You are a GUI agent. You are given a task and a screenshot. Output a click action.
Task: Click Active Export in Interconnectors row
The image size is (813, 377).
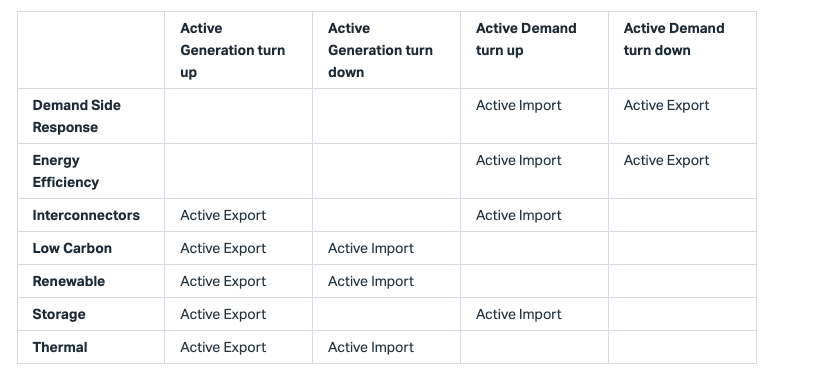point(223,215)
